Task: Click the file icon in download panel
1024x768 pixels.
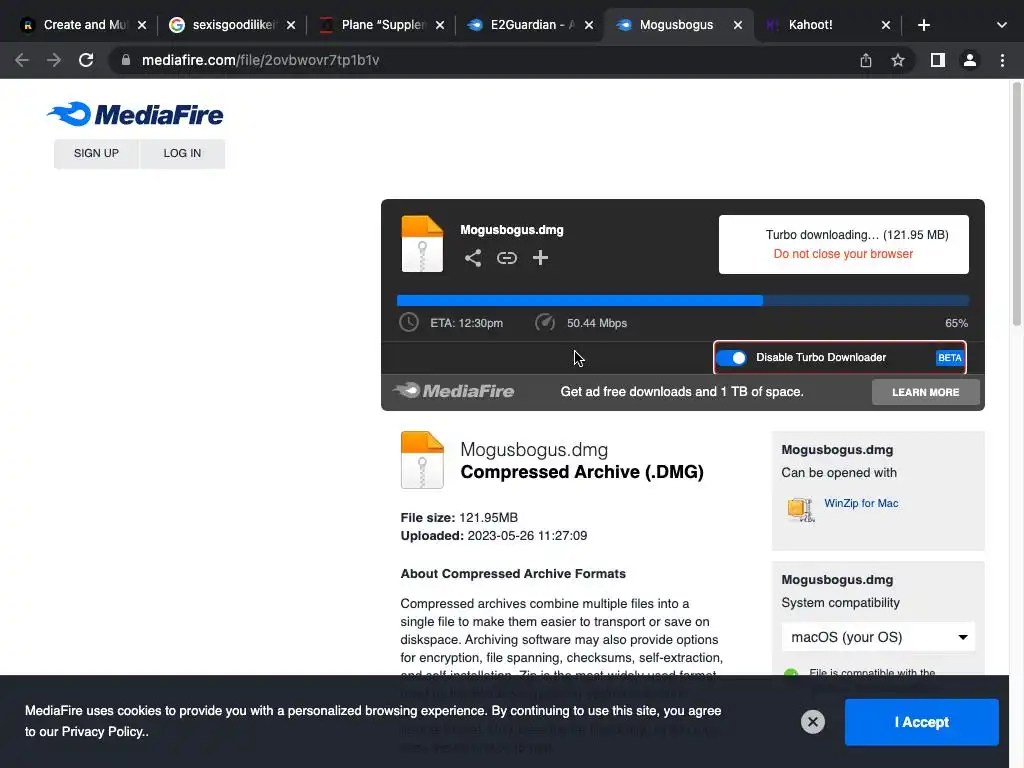Action: 422,244
